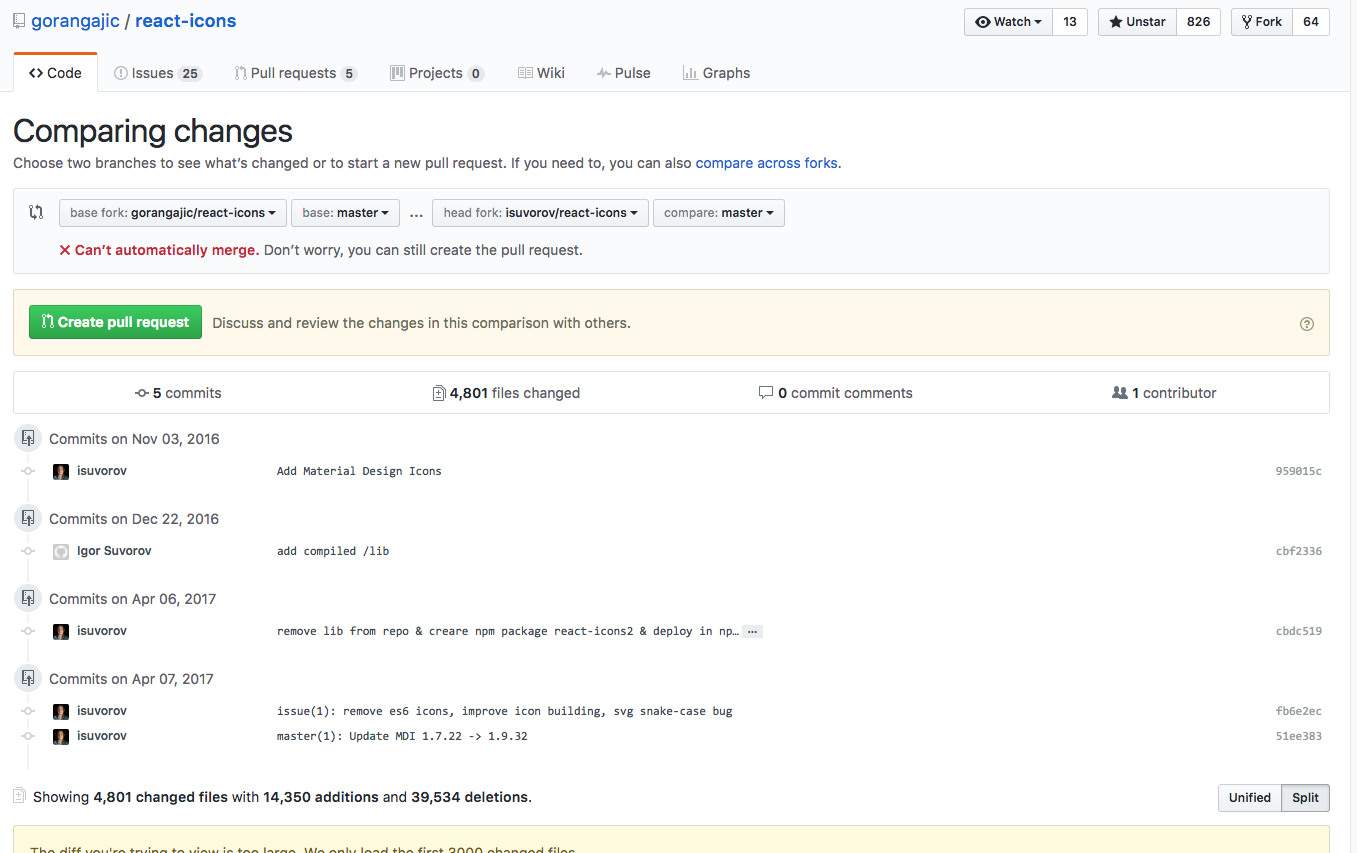Screen dimensions: 1357x853
Task: Click the push icon for Nov 03, 2016 commits
Action: [28, 438]
